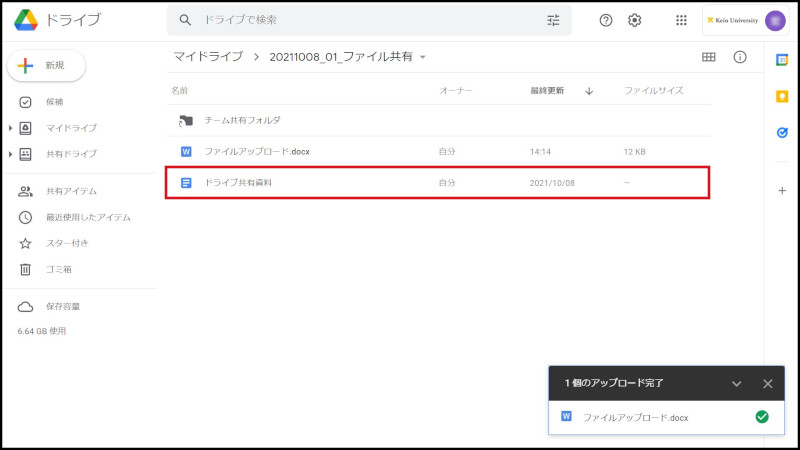Open the 20211008_01_ファイル共有 folder dropdown
This screenshot has width=800, height=450.
(x=423, y=57)
